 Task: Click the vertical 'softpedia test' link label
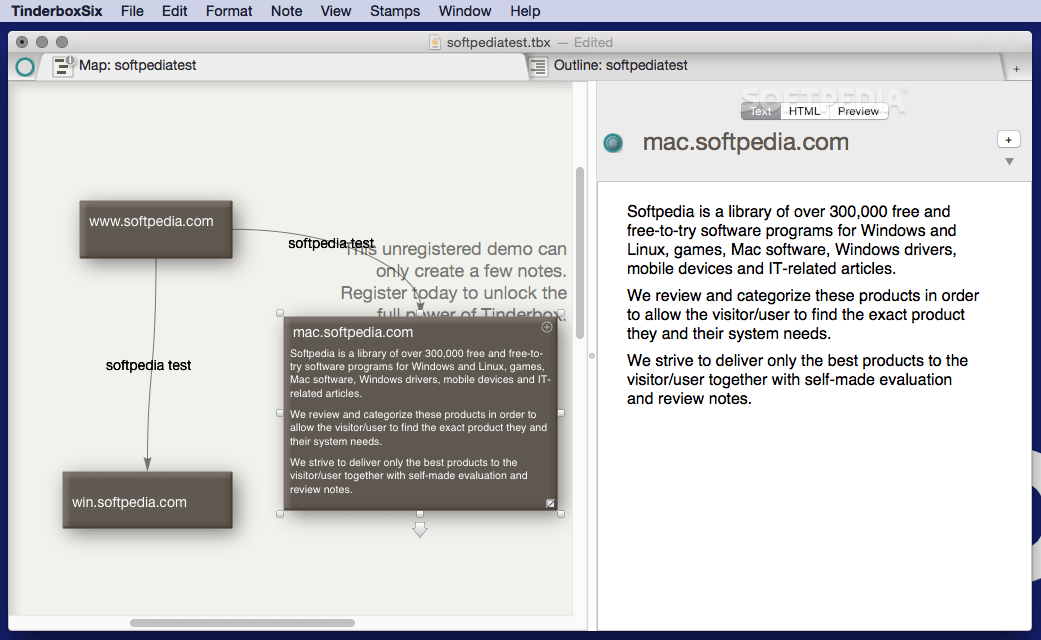click(148, 365)
